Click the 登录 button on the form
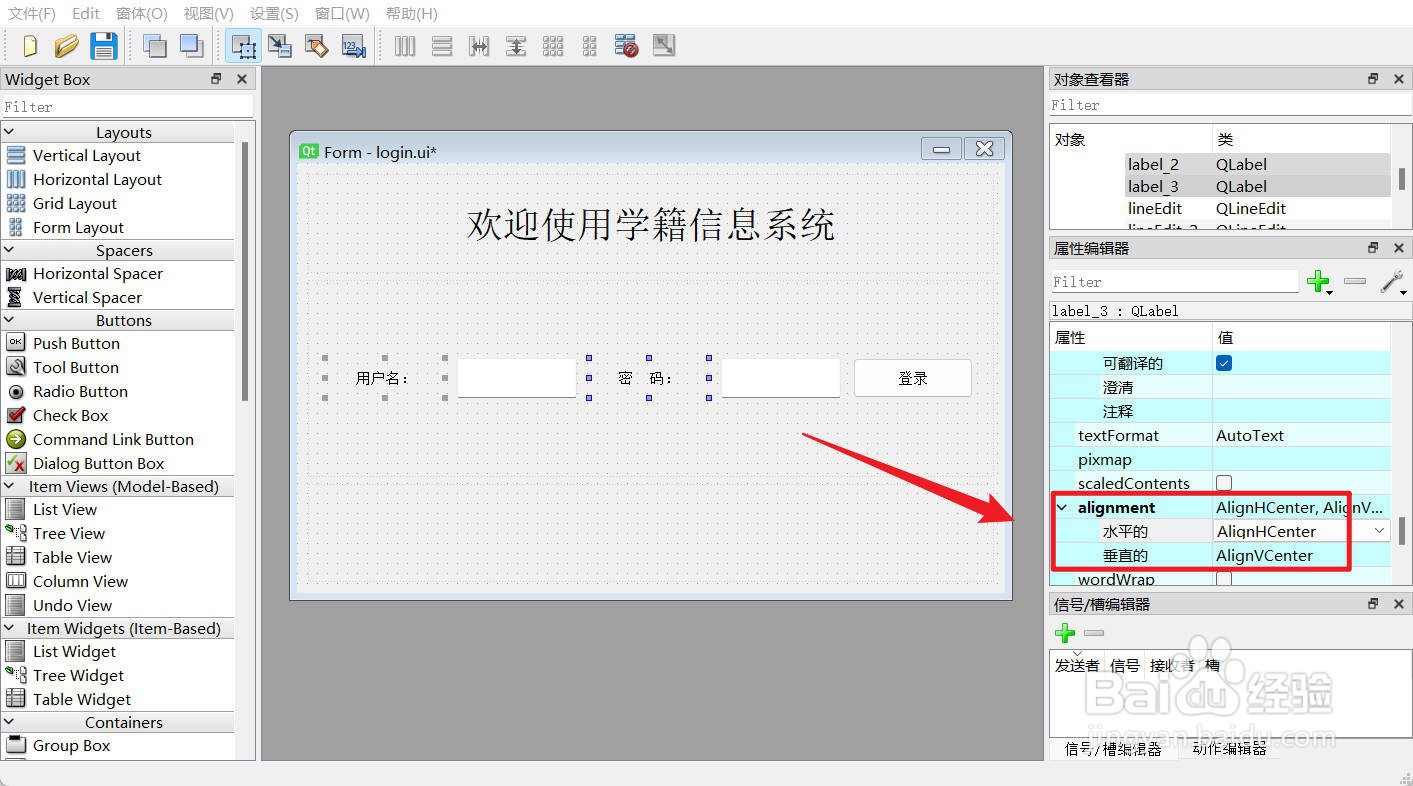Screen dimensions: 1413x786 point(911,377)
